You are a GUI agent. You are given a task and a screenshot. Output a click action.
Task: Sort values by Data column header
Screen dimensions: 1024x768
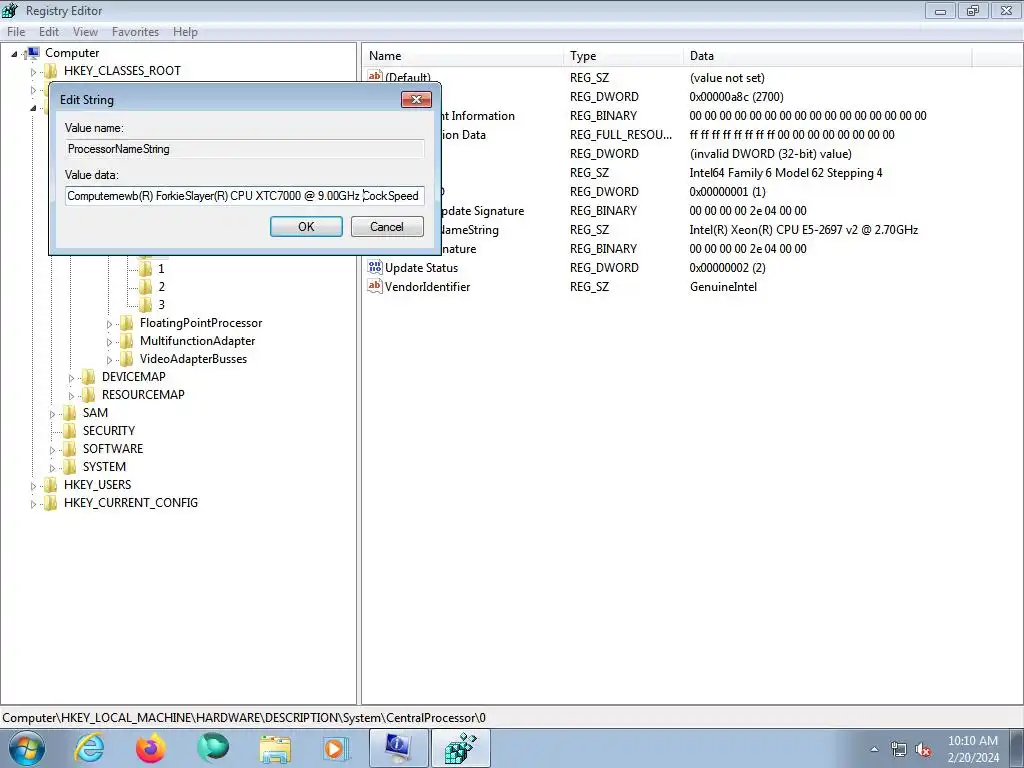[x=828, y=56]
